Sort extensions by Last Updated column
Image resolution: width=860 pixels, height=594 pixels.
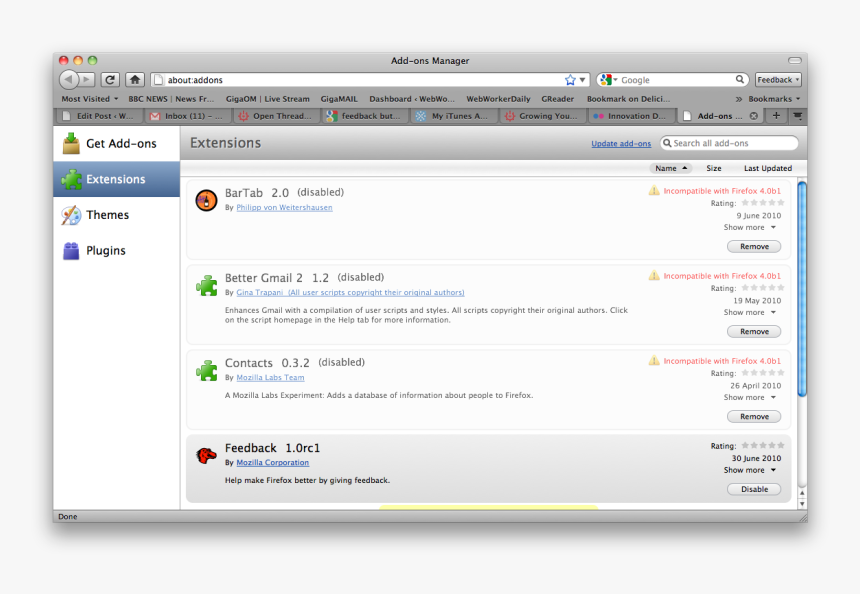point(767,168)
